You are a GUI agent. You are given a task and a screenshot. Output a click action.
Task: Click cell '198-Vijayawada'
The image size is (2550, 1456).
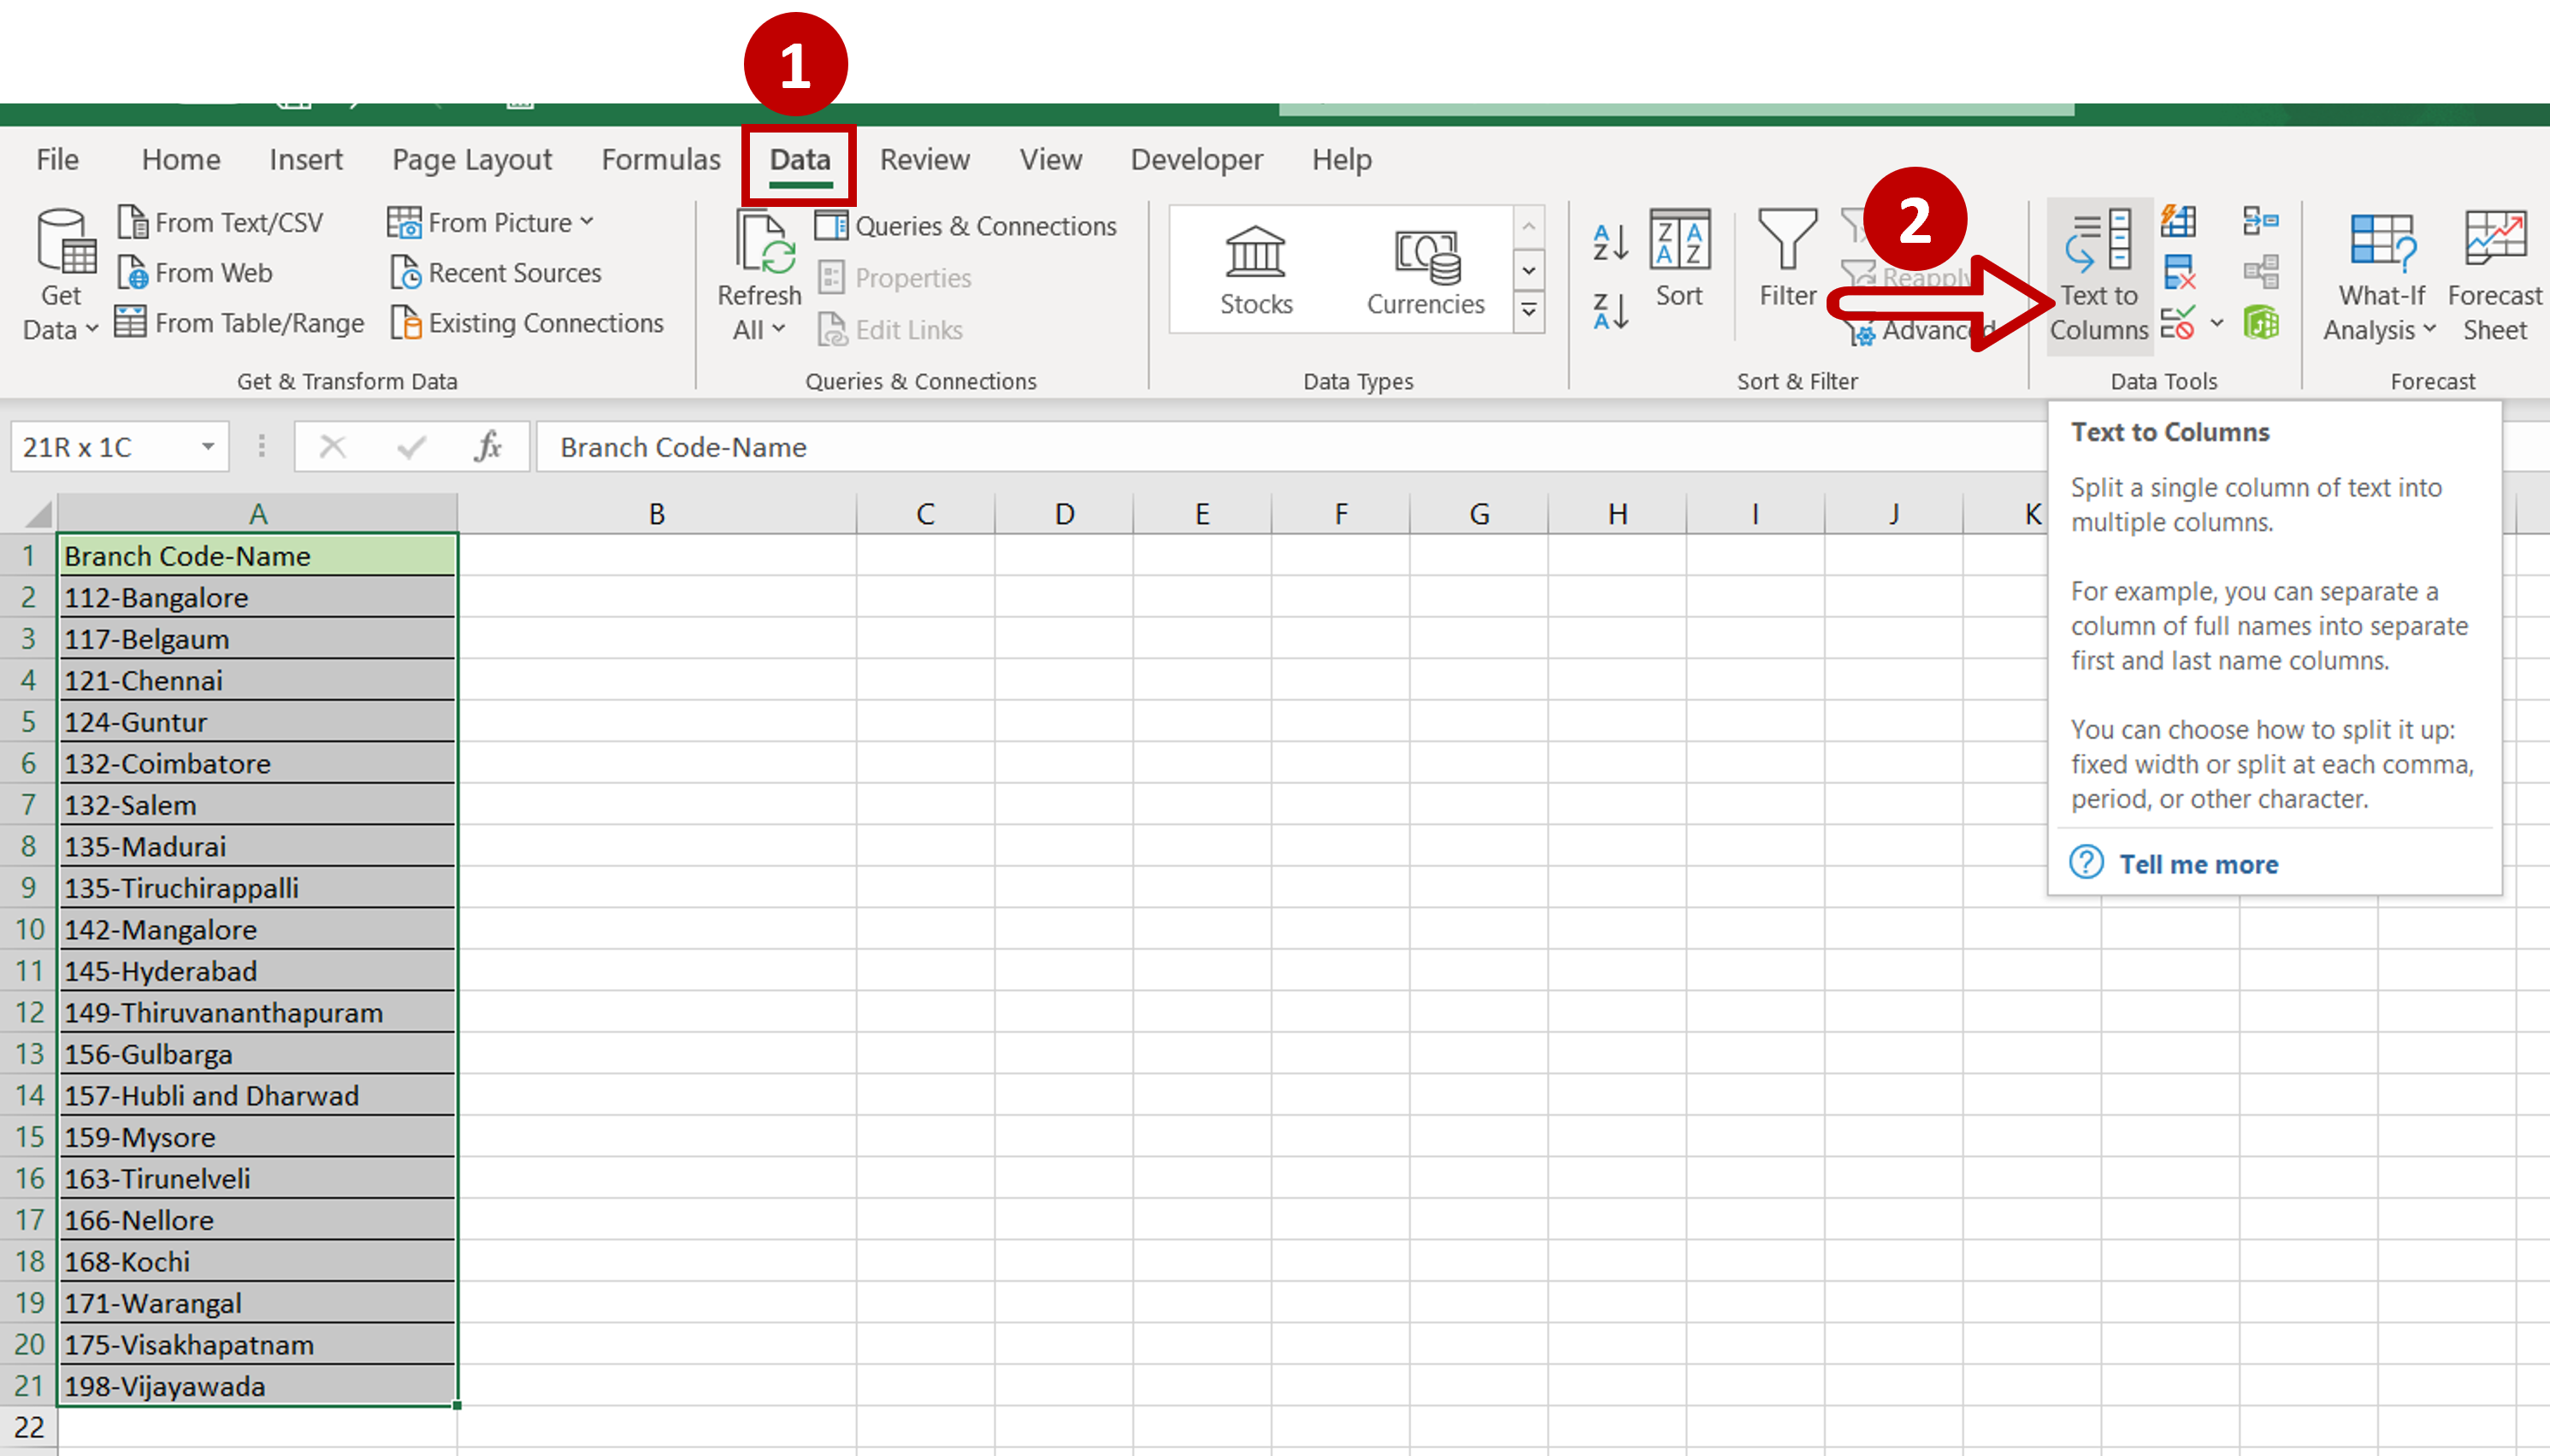[x=258, y=1386]
